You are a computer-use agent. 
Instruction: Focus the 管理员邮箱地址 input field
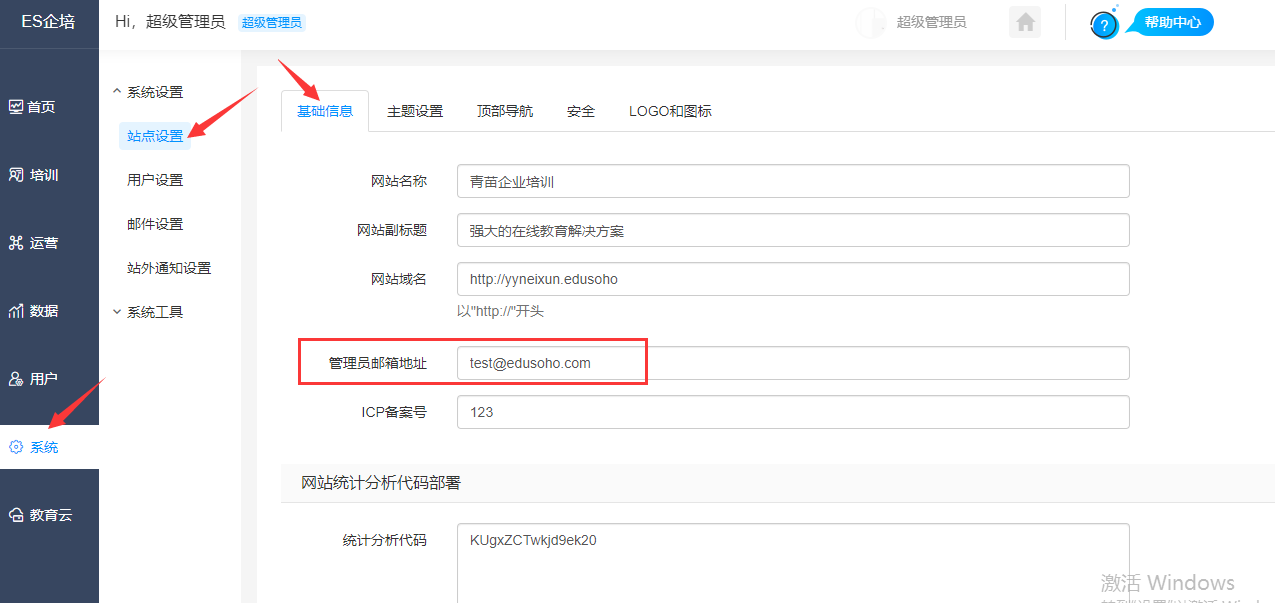click(793, 363)
